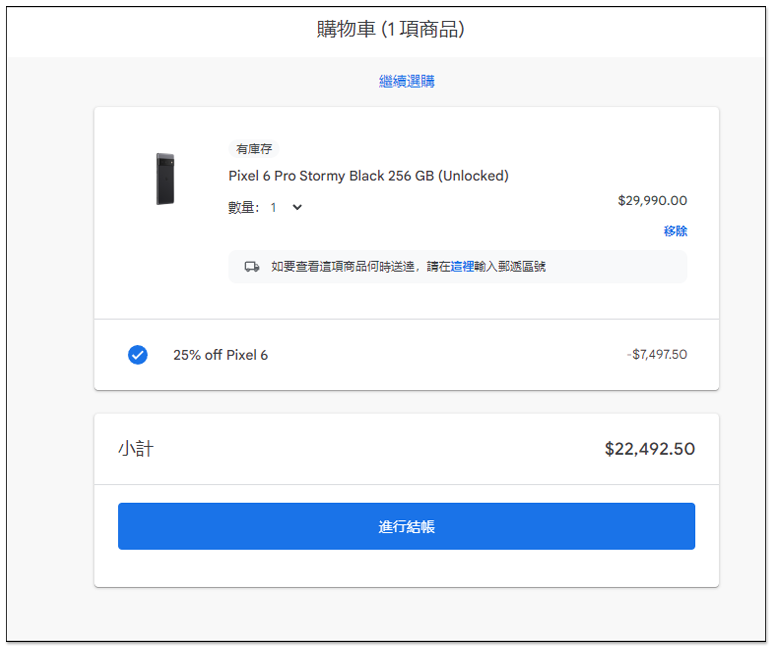The width and height of the screenshot is (772, 649).
Task: Click the 數量 quantity label
Action: (x=243, y=207)
